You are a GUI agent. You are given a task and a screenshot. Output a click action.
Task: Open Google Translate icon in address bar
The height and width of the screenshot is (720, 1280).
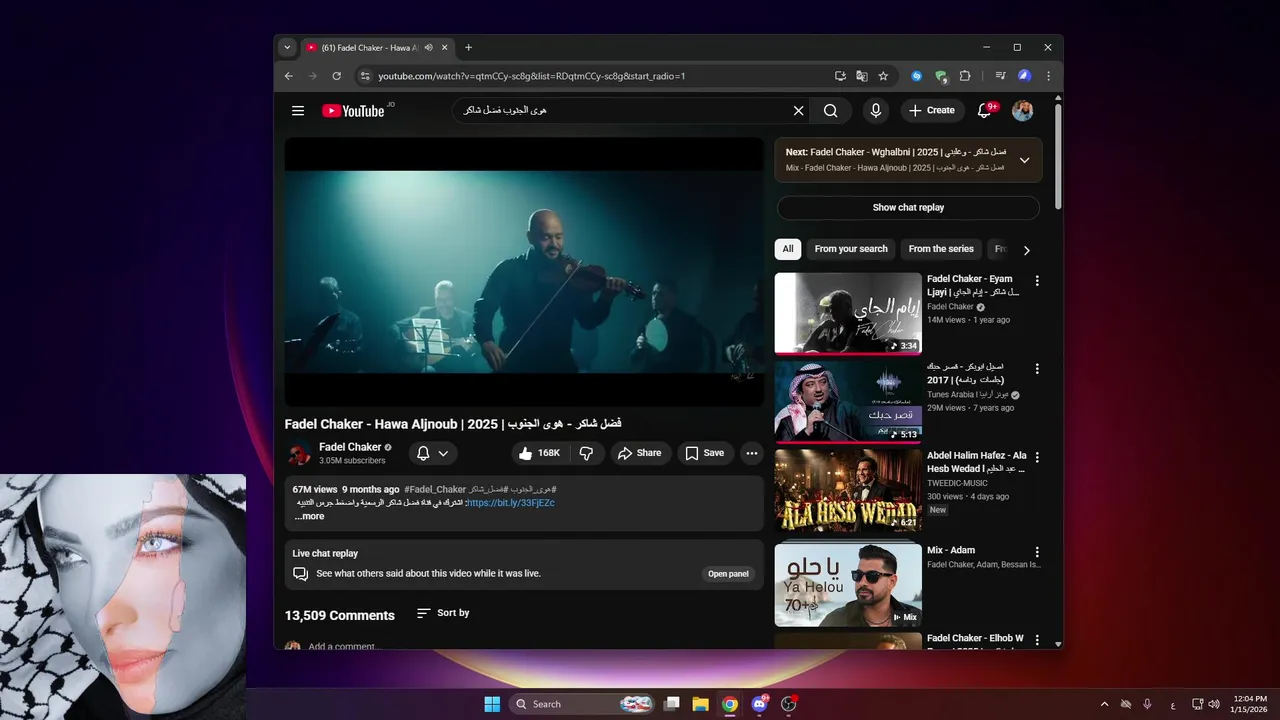(862, 76)
